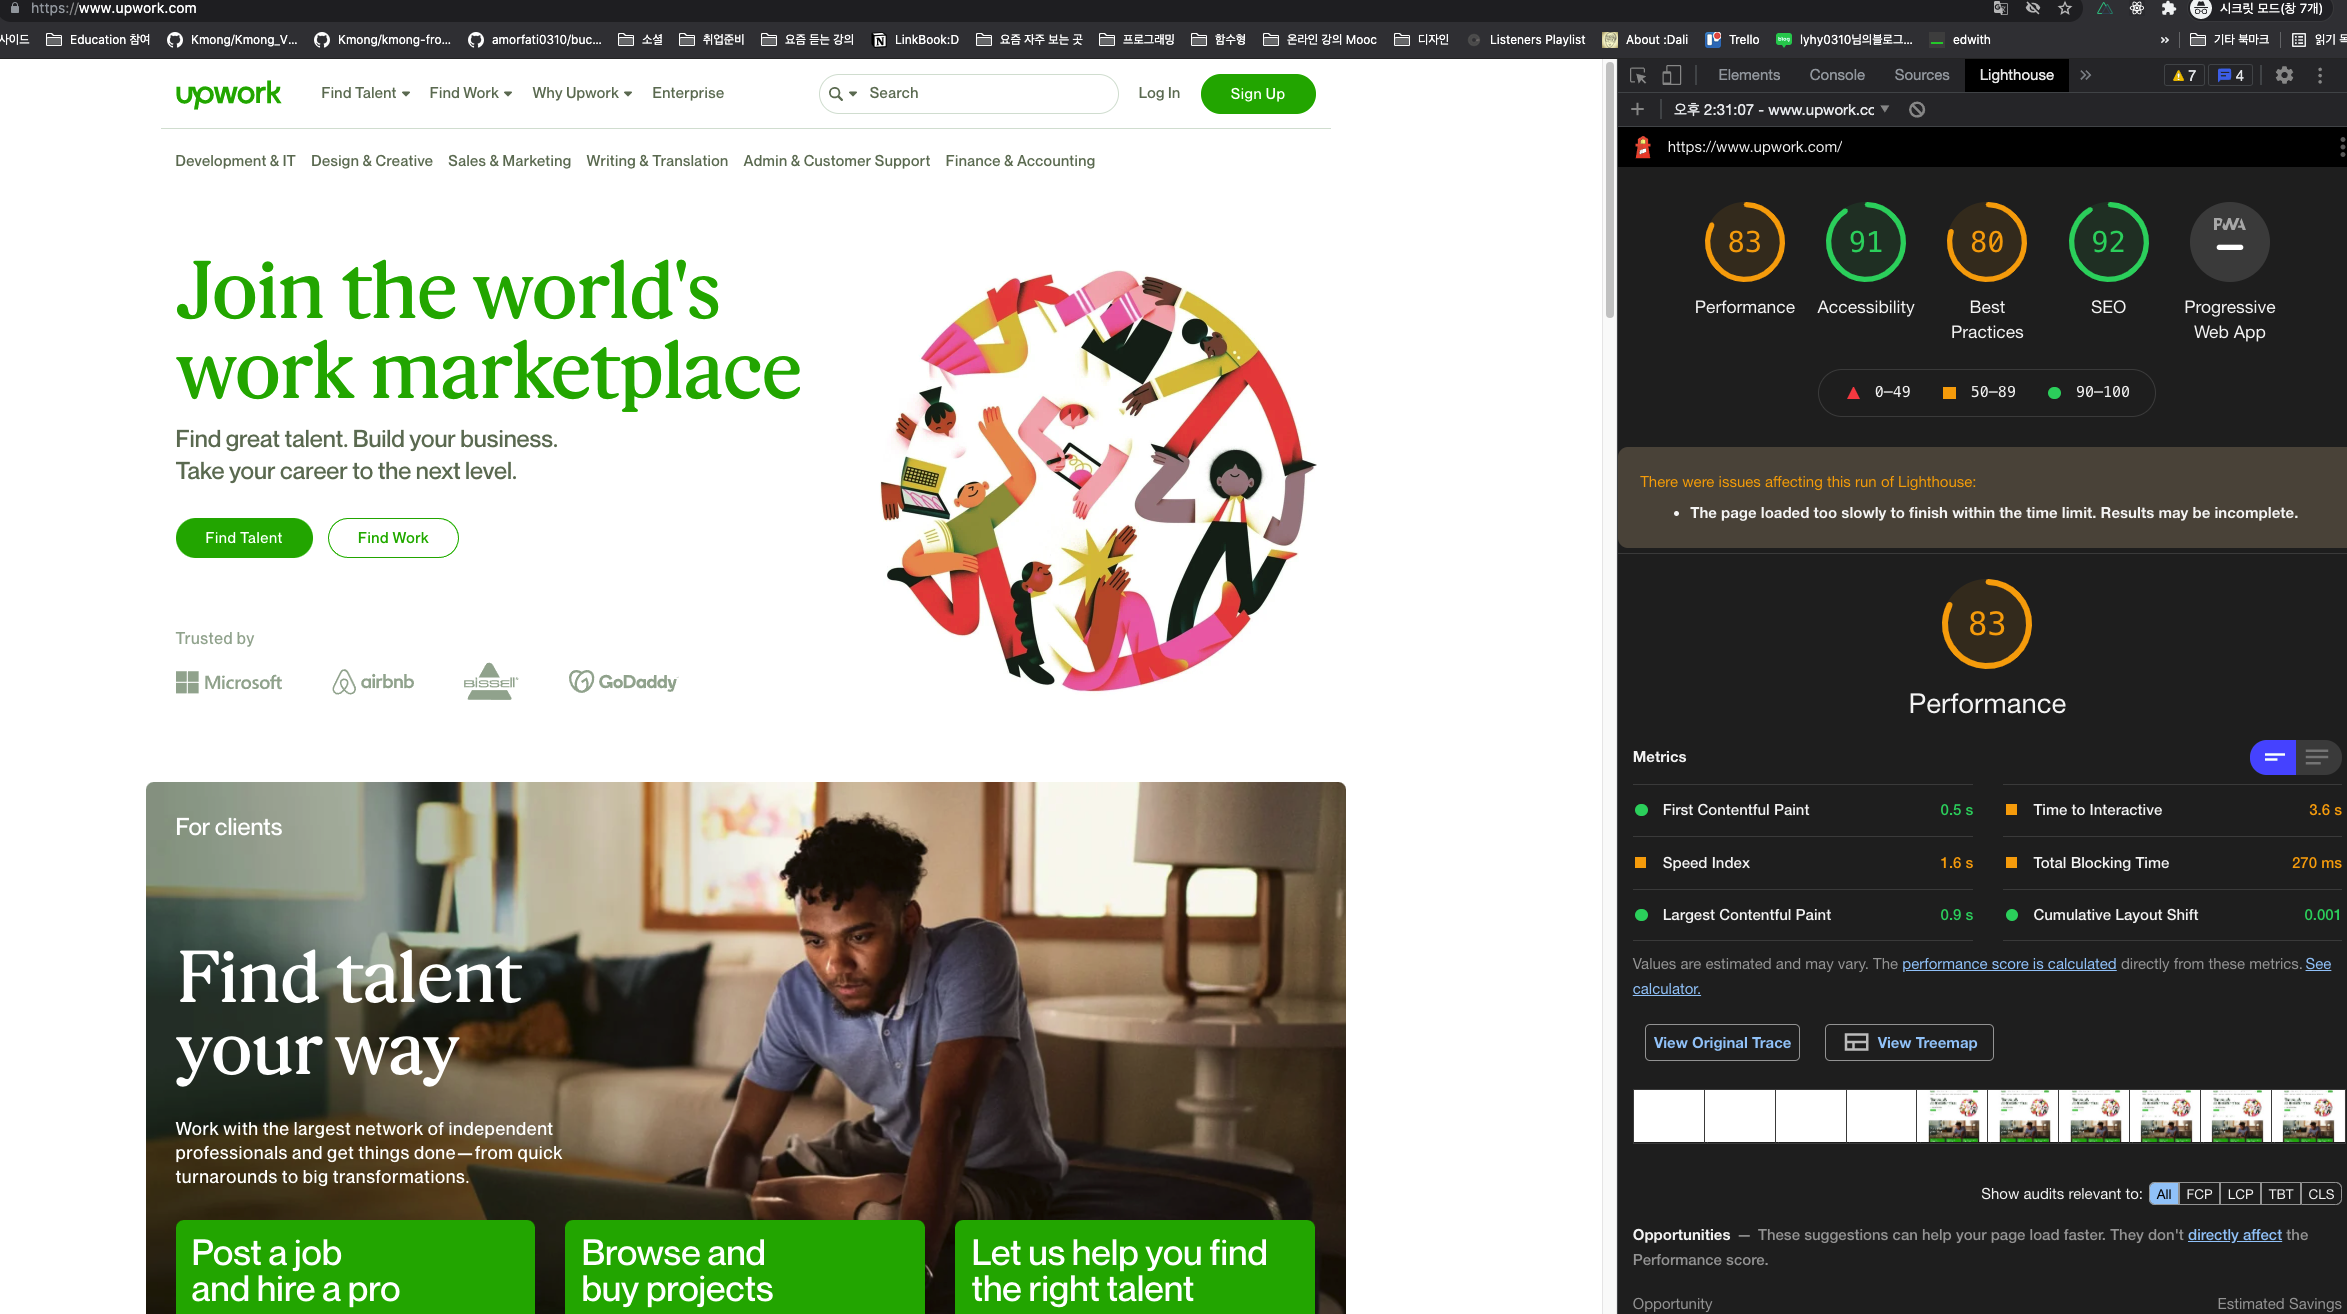Image resolution: width=2347 pixels, height=1314 pixels.
Task: Activate the inspect element picker
Action: click(x=1638, y=75)
